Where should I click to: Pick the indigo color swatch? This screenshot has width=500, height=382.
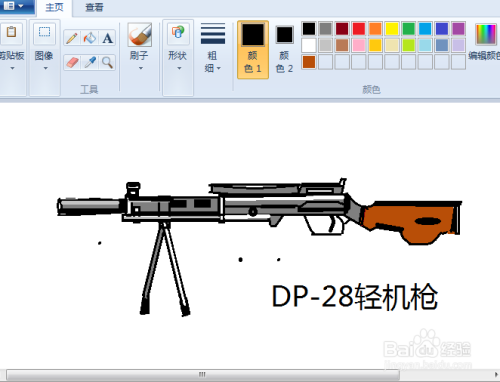[442, 29]
